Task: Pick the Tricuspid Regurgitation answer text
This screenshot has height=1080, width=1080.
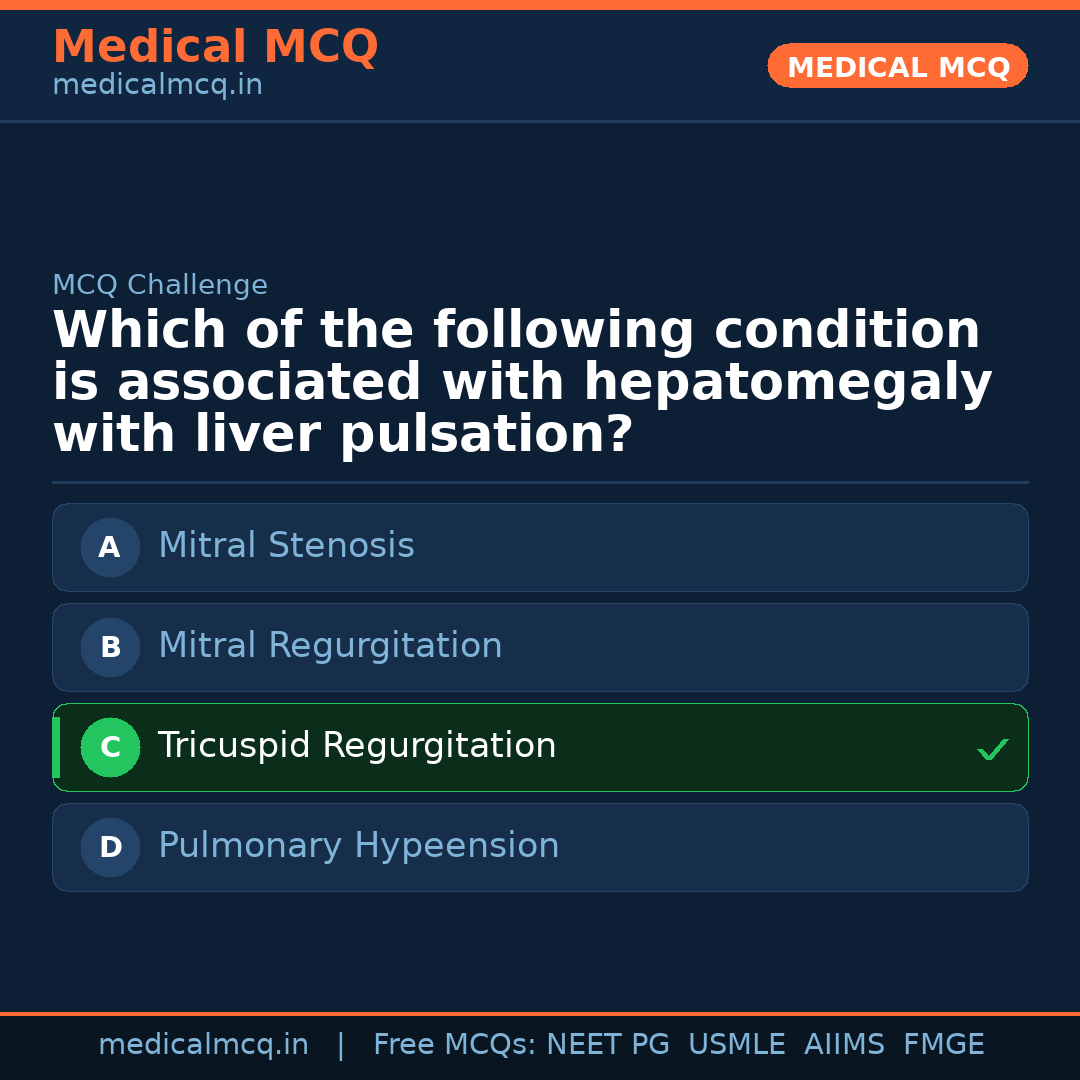Action: [x=356, y=746]
